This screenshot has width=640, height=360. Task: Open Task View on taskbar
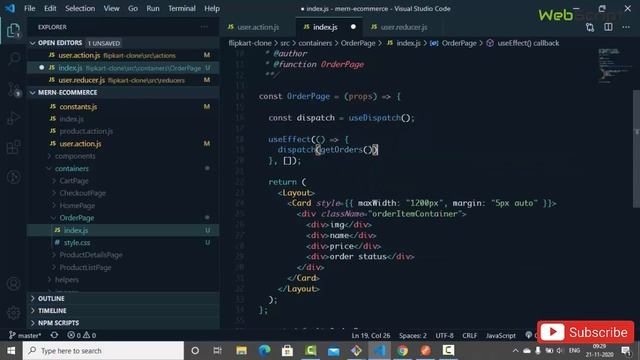pyautogui.click(x=218, y=351)
